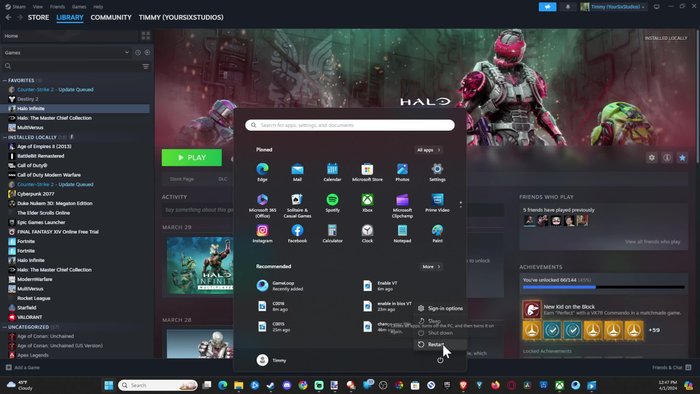Click Add a Game in Steam

(22, 368)
